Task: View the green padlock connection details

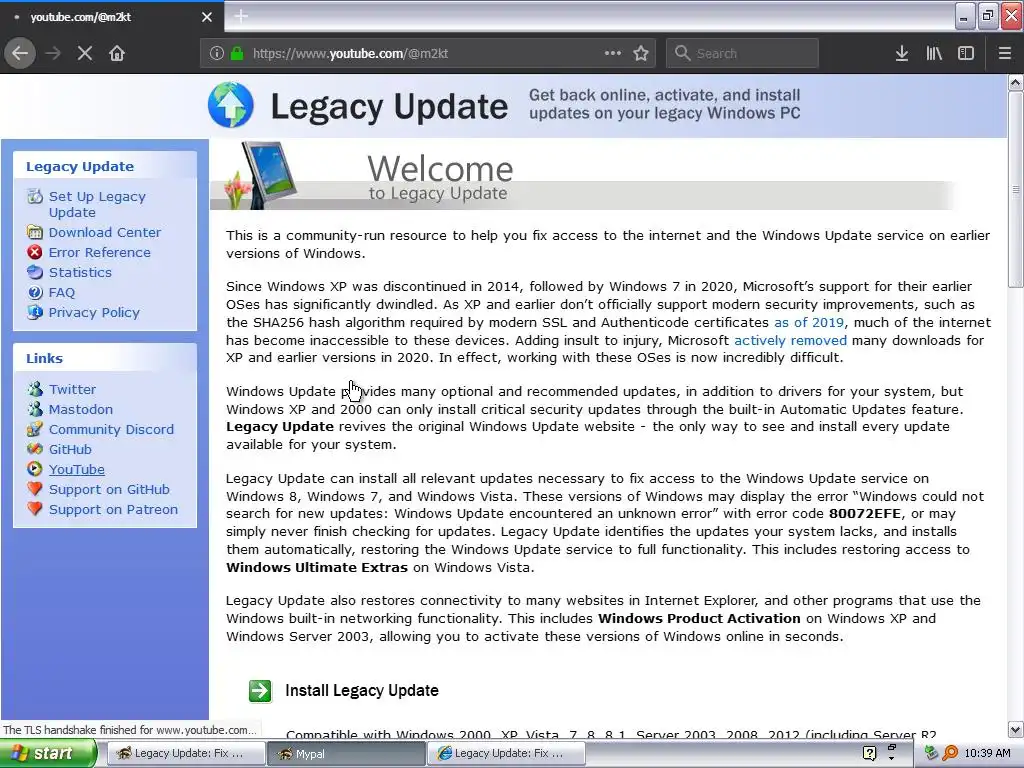Action: (237, 54)
